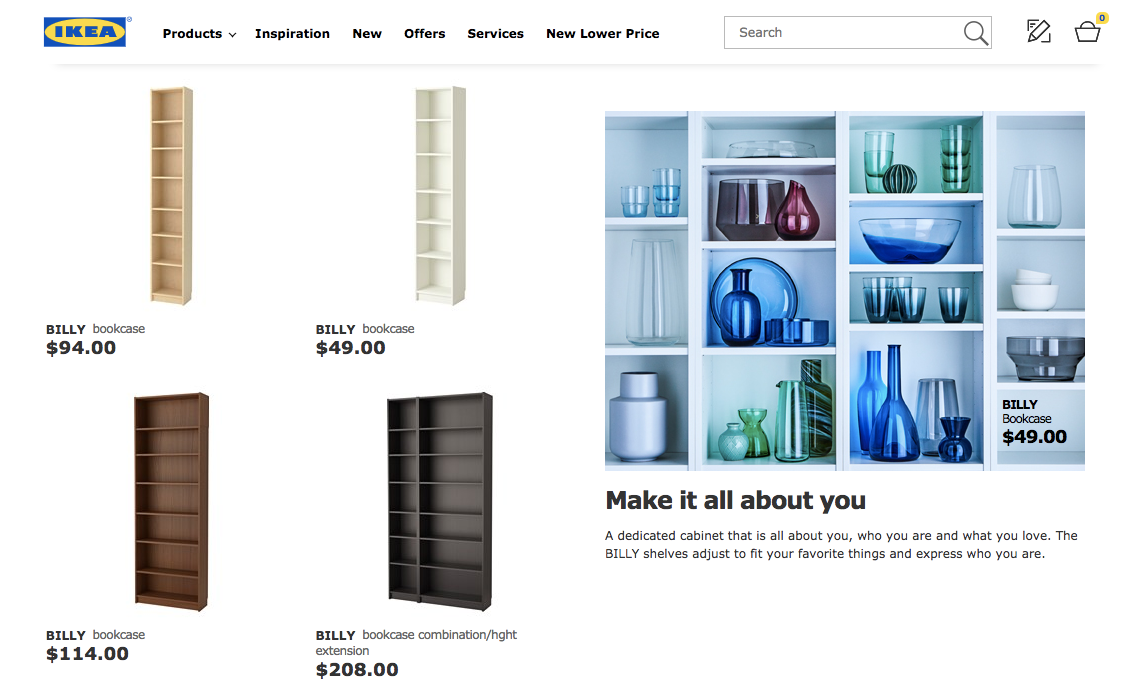Open the brown BILLY bookcase image
Screen dimensions: 1121x689
(x=172, y=502)
